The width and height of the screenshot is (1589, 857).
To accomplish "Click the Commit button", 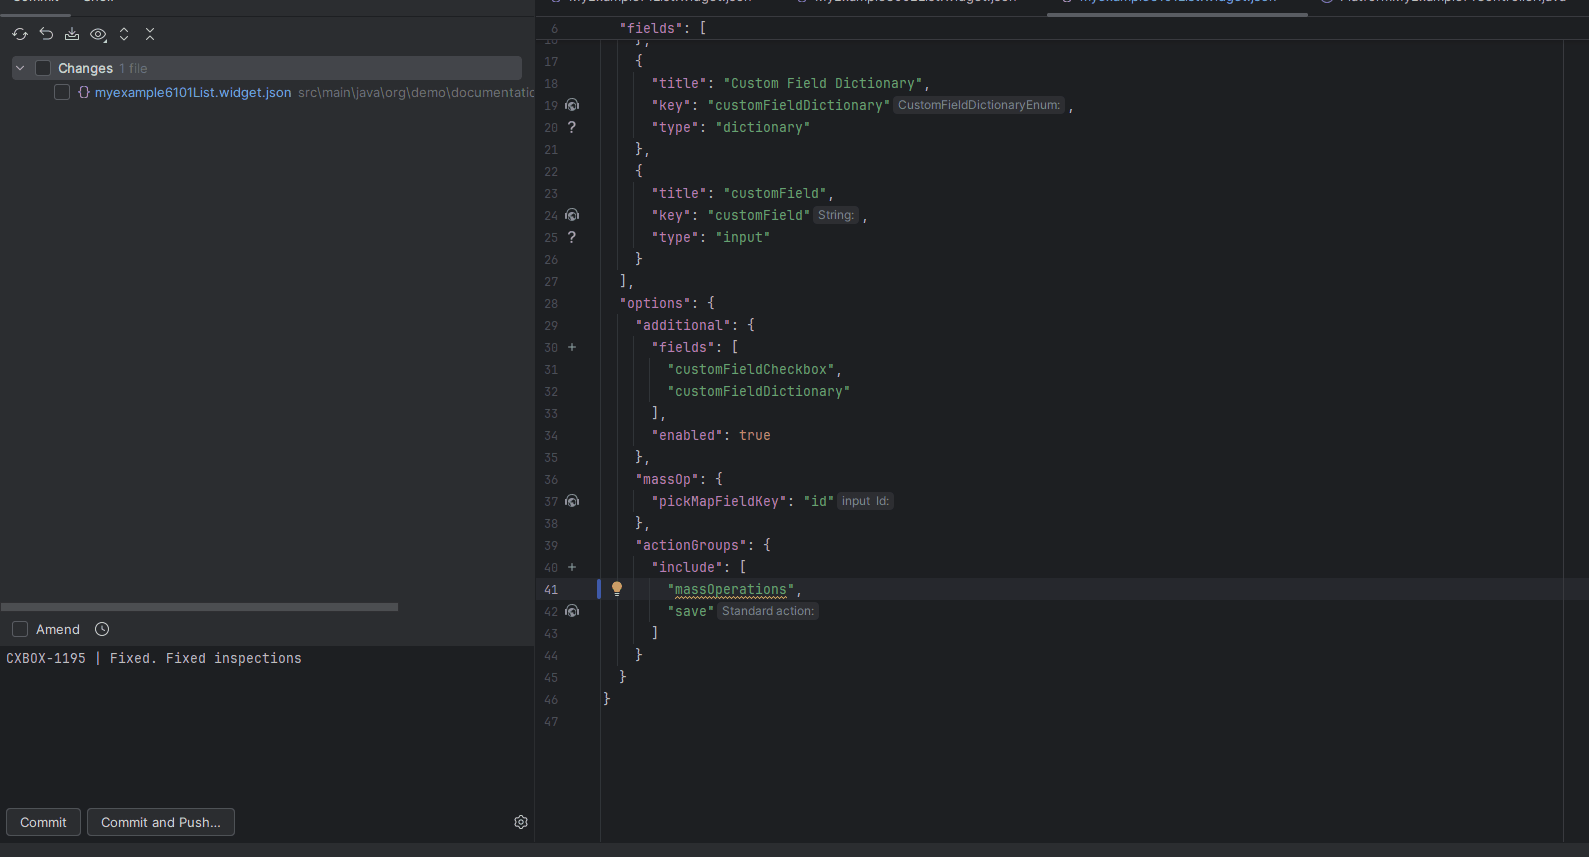I will pos(43,822).
